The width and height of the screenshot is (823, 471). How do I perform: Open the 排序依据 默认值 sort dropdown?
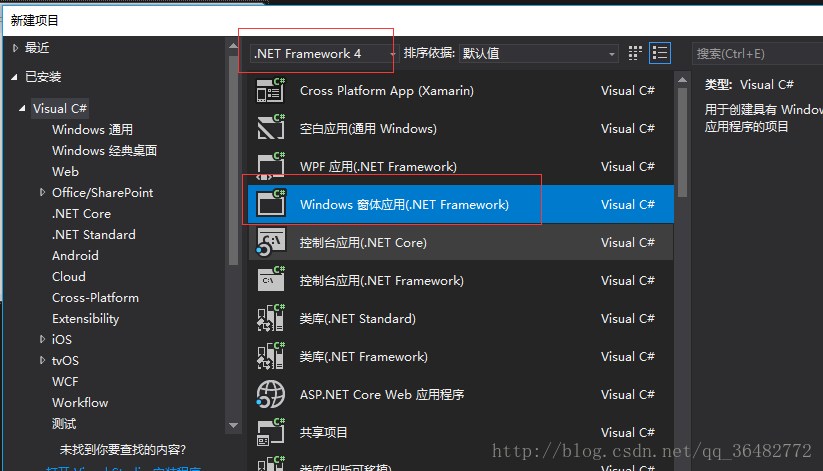pyautogui.click(x=539, y=54)
